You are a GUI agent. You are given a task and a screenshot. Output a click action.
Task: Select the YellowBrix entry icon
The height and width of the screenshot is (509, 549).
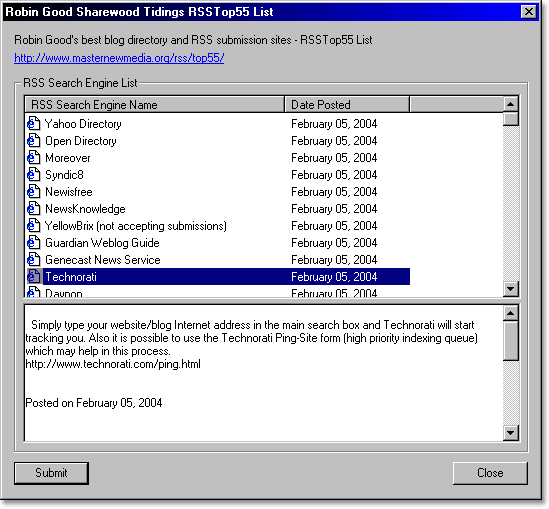click(x=33, y=226)
